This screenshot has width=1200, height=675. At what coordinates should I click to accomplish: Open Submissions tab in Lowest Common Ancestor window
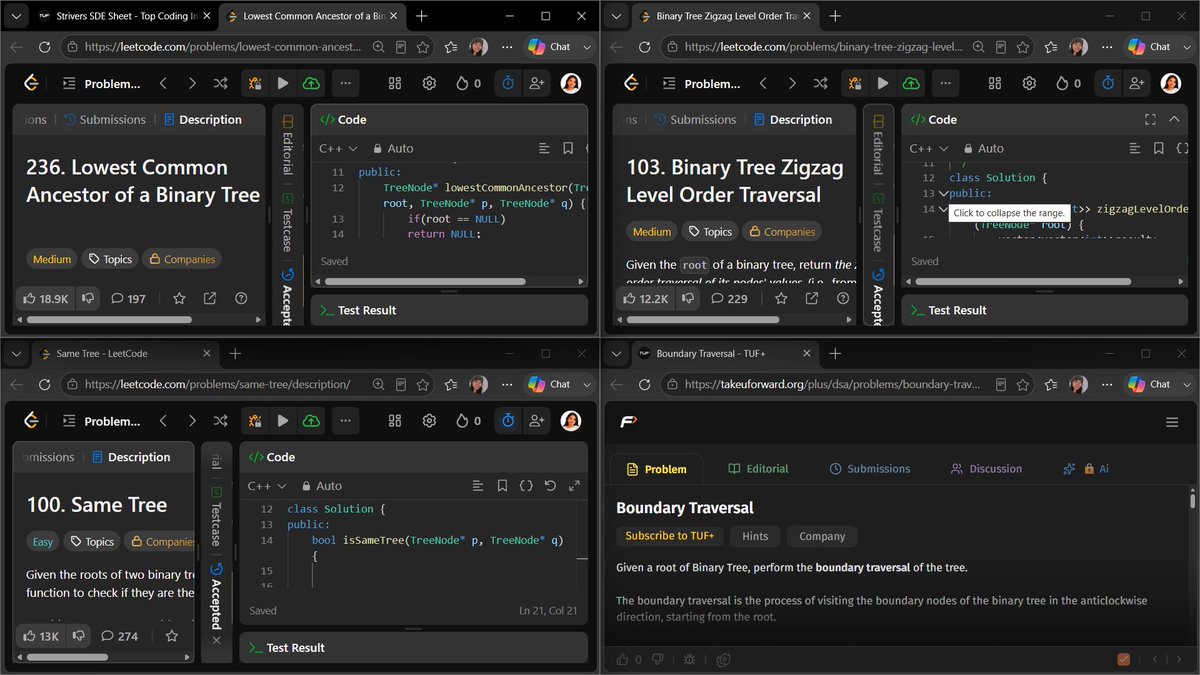pos(105,119)
